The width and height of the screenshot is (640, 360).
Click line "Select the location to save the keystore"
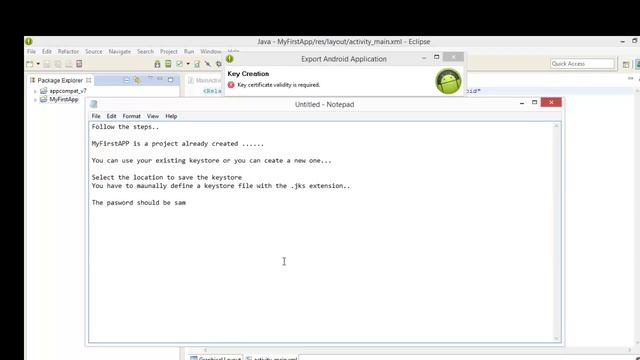[x=167, y=177]
